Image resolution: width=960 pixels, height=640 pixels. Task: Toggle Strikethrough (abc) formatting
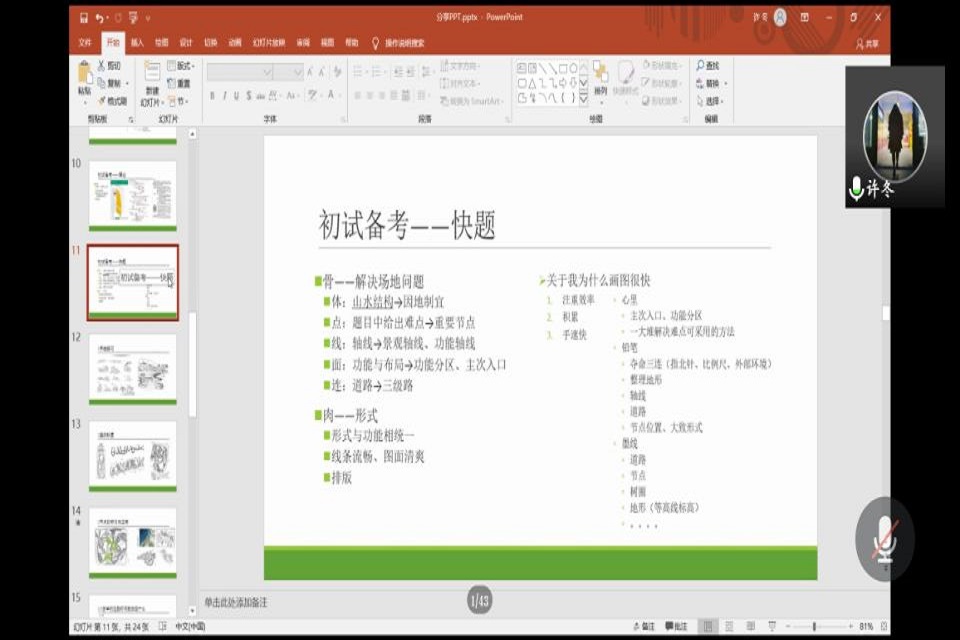[261, 96]
